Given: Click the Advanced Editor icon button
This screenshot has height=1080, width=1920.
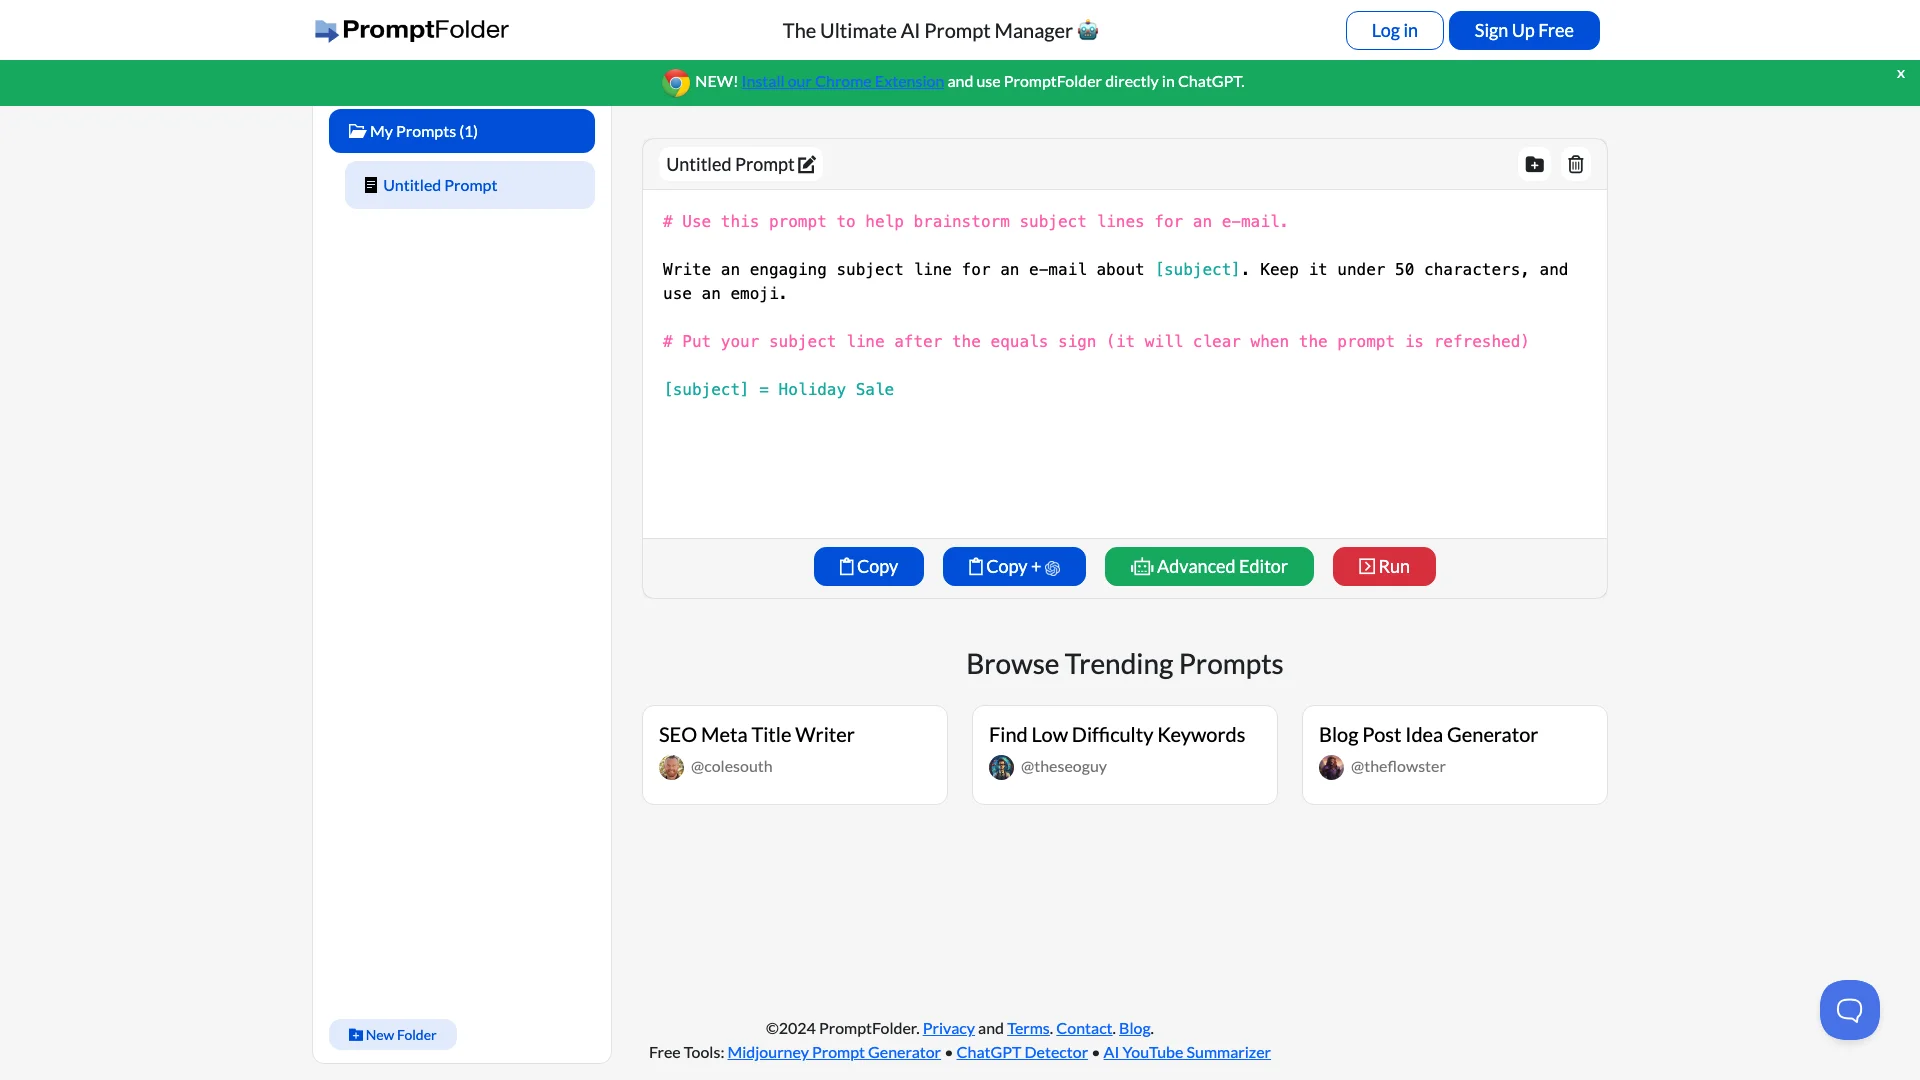Looking at the screenshot, I should click(1141, 566).
